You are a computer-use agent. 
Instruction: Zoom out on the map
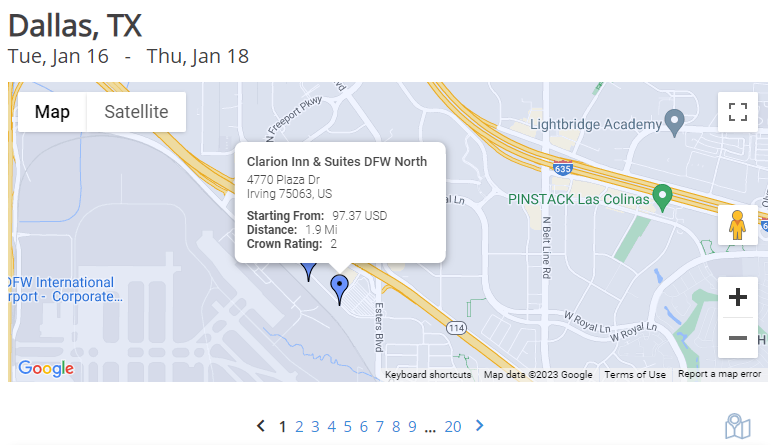click(x=738, y=338)
